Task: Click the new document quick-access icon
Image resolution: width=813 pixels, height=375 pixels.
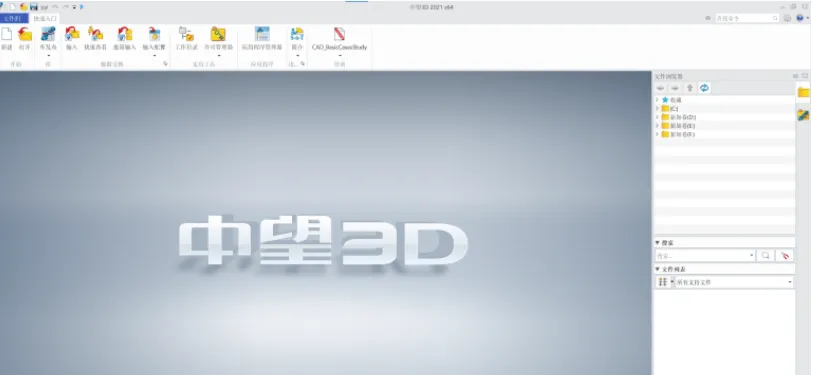Action: [13, 7]
